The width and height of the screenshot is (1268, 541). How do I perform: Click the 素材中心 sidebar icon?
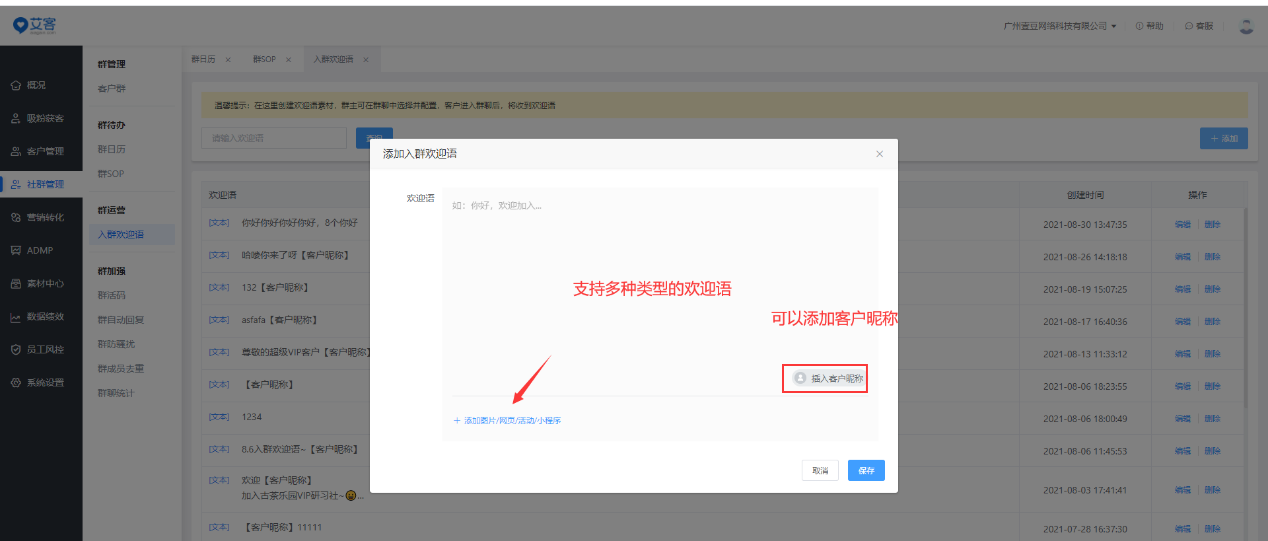click(x=16, y=284)
